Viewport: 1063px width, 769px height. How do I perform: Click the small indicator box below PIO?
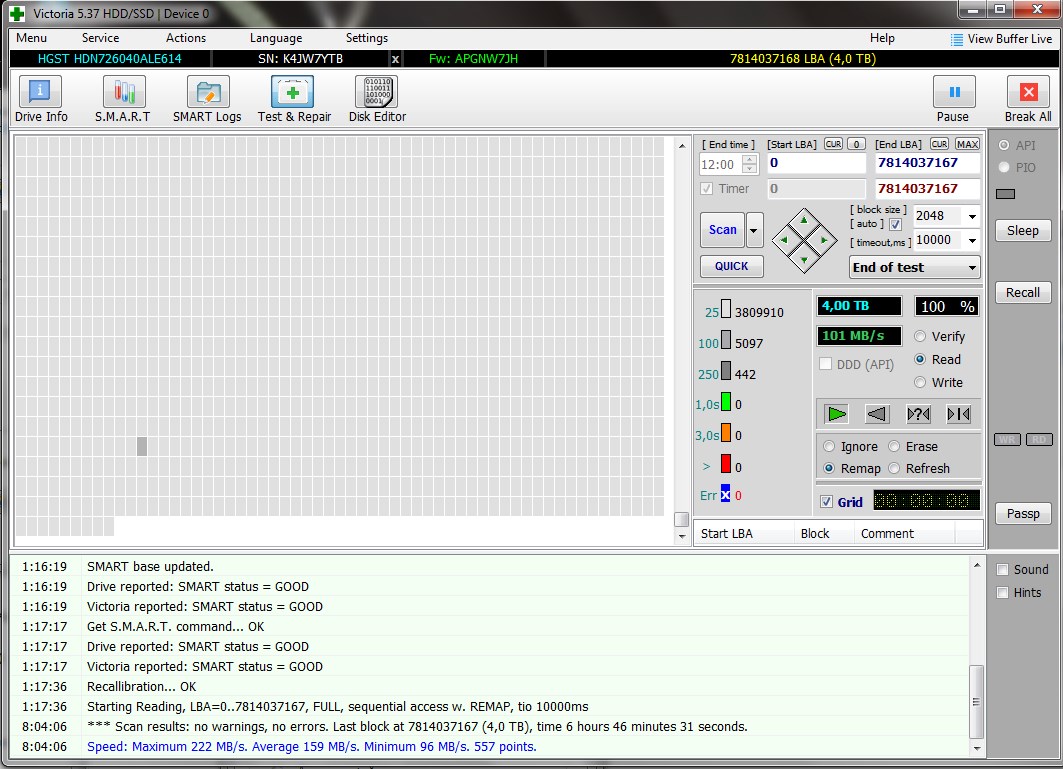tap(1005, 194)
